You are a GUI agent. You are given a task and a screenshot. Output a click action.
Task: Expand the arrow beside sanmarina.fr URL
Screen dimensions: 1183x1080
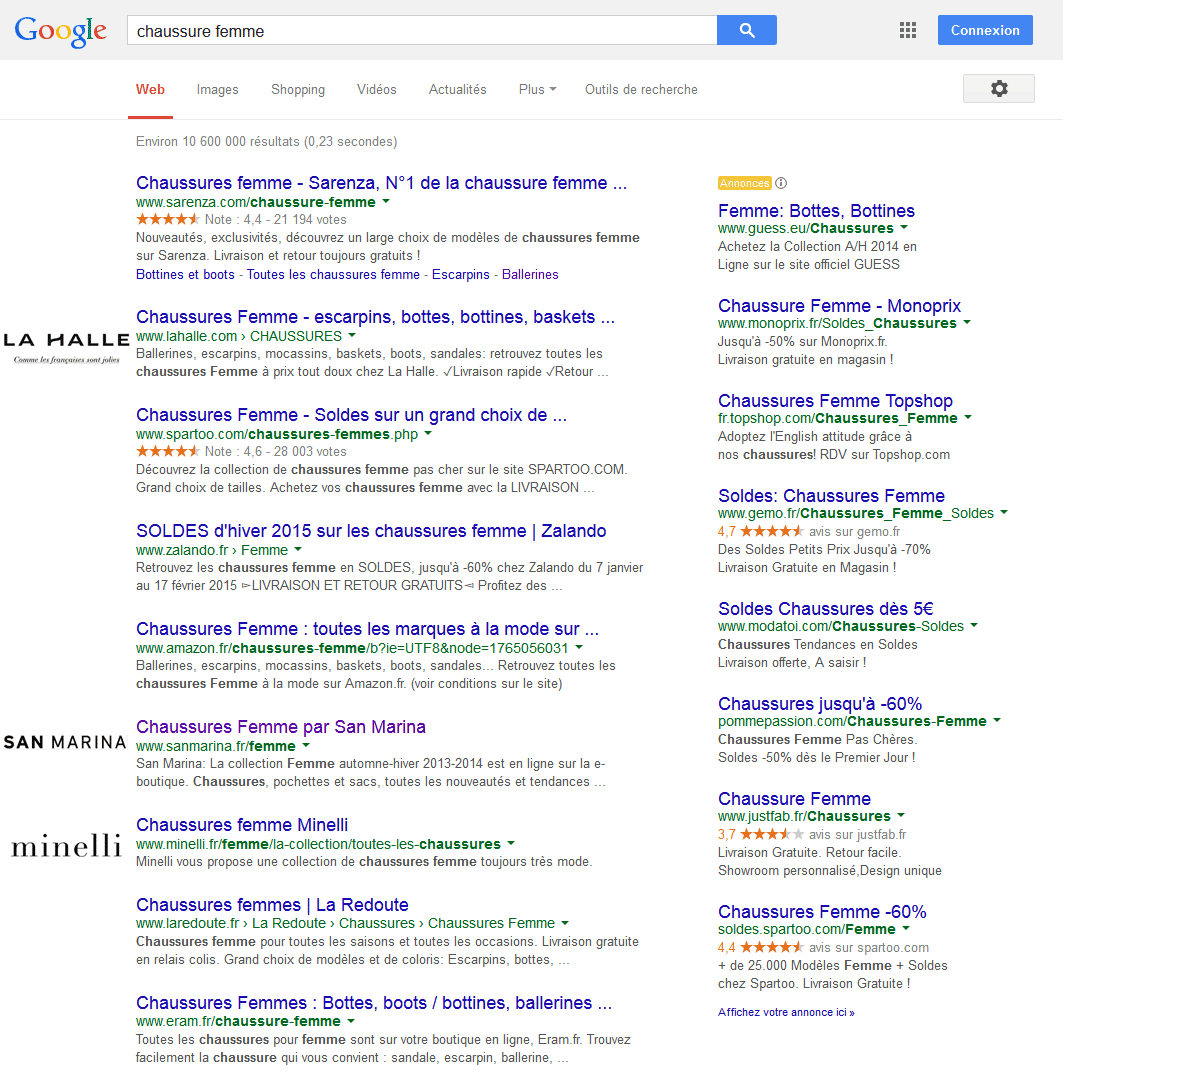click(306, 746)
